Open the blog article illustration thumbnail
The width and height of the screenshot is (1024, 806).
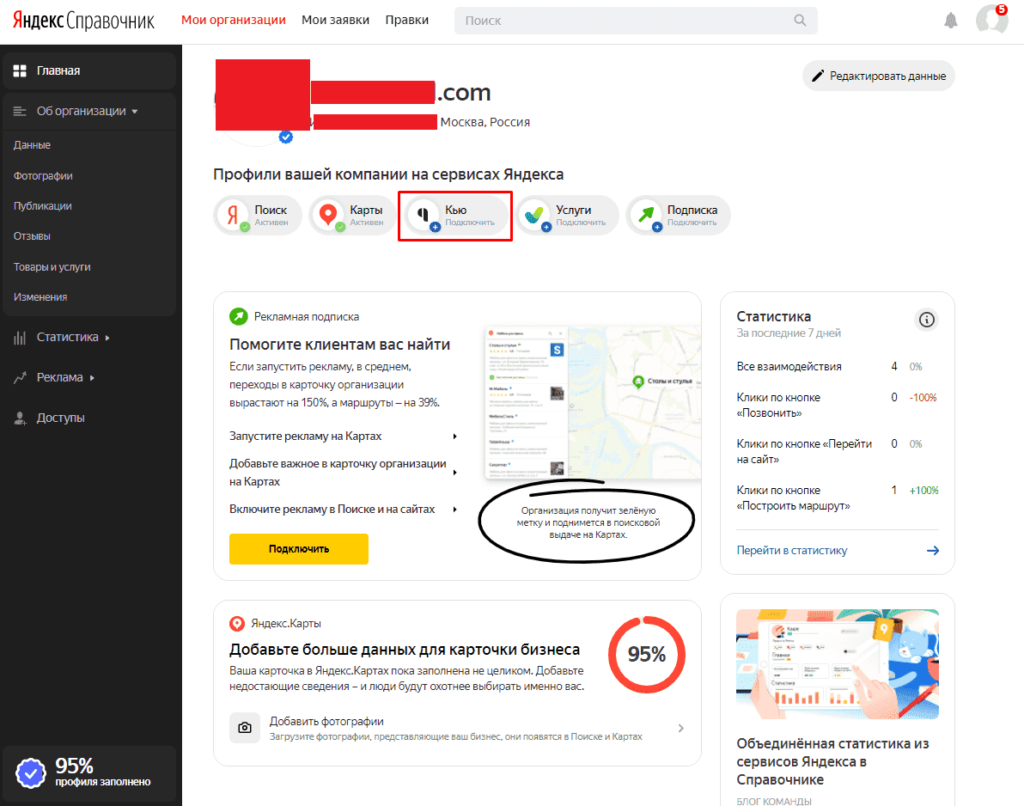[x=837, y=664]
